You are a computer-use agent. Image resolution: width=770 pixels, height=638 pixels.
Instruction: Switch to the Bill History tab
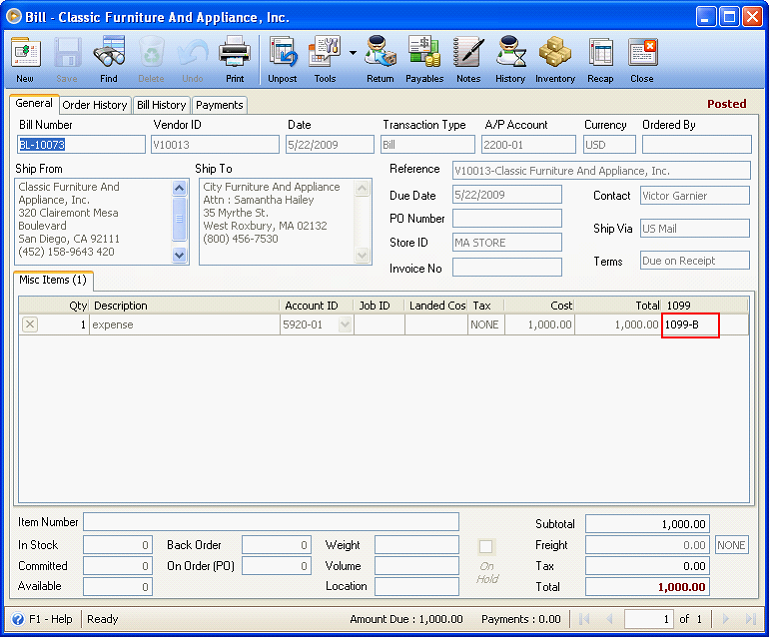click(x=162, y=105)
